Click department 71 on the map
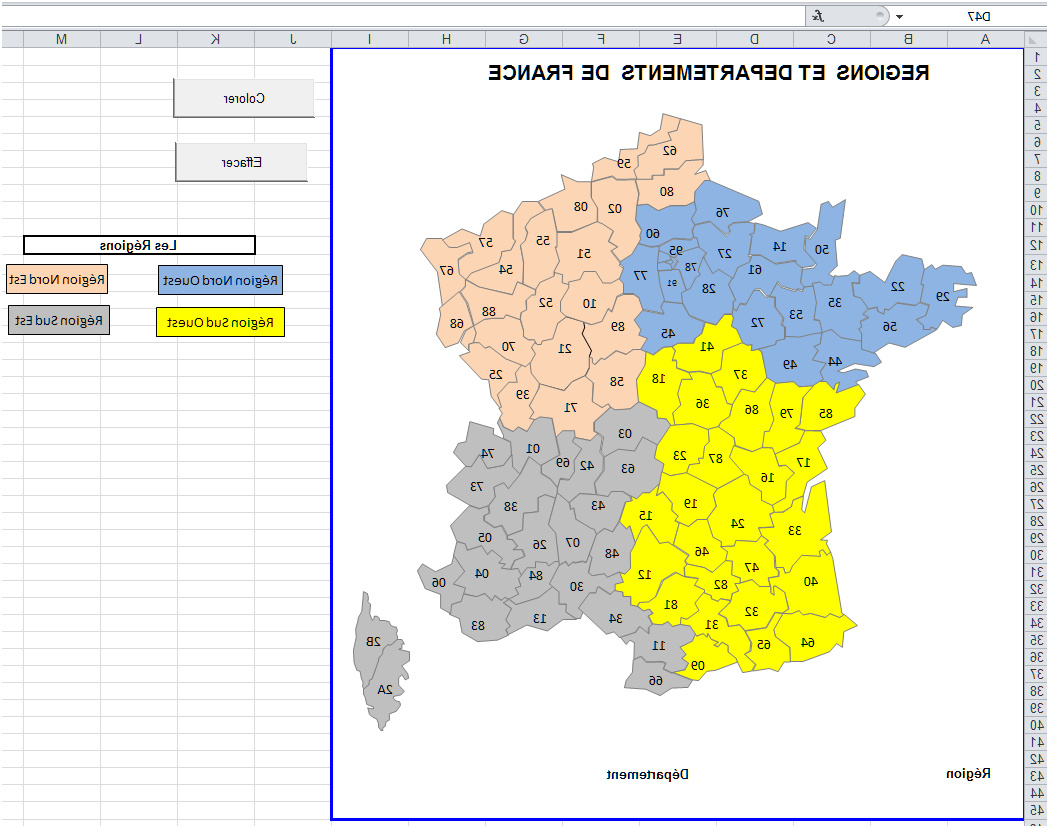The width and height of the screenshot is (1049, 828). (x=570, y=407)
